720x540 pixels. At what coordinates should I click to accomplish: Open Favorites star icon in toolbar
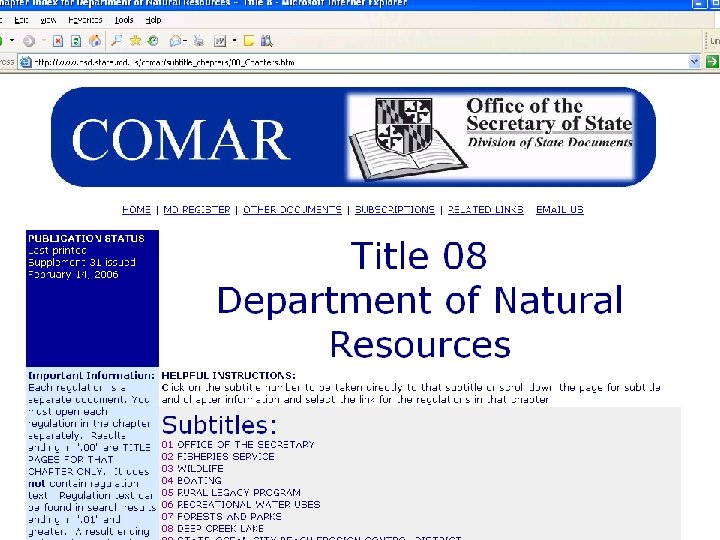click(x=135, y=41)
